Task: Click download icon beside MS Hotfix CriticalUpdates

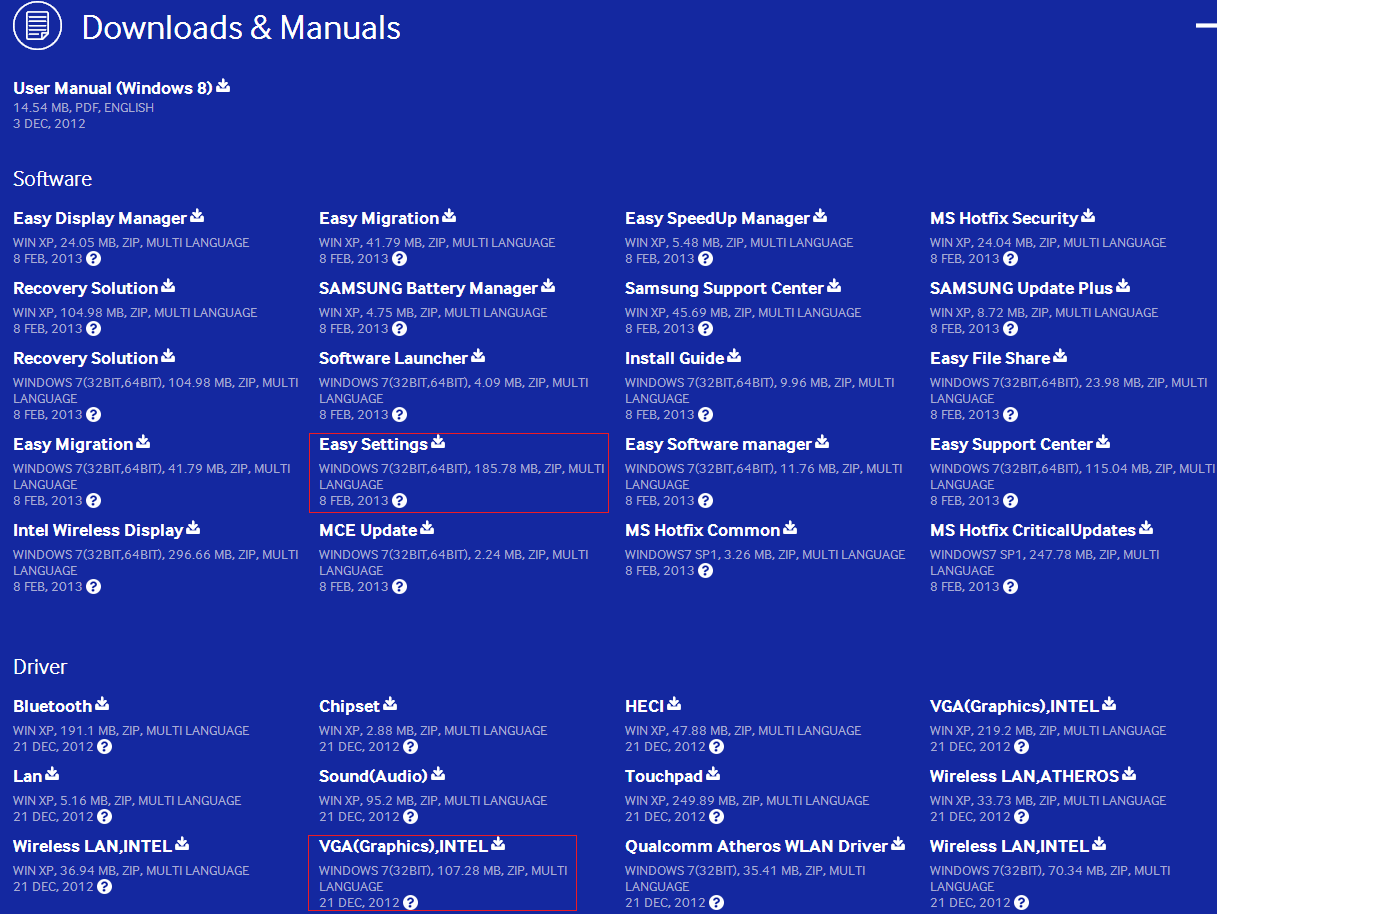Action: coord(1146,528)
